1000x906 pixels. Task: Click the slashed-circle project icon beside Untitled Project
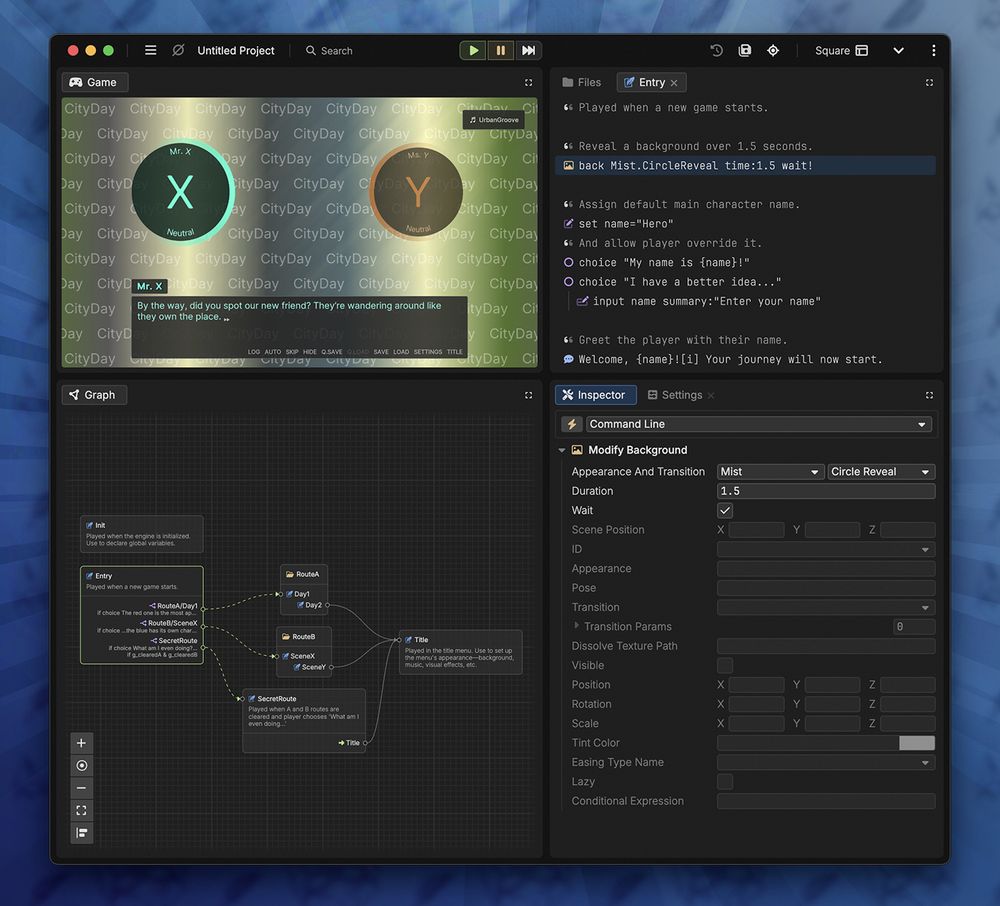(x=178, y=50)
